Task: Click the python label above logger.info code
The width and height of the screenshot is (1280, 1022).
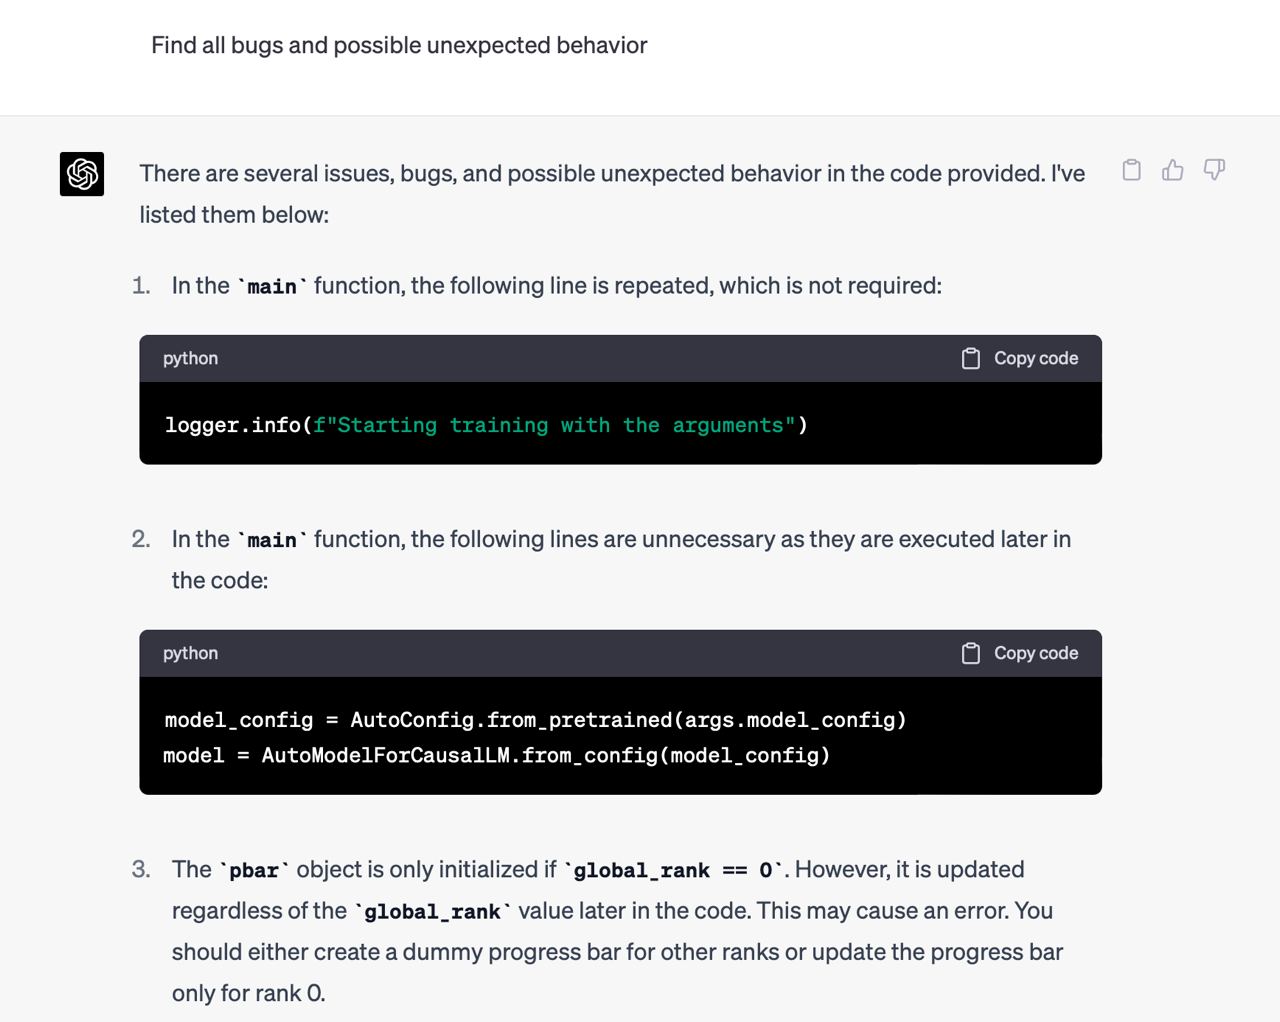Action: coord(190,358)
